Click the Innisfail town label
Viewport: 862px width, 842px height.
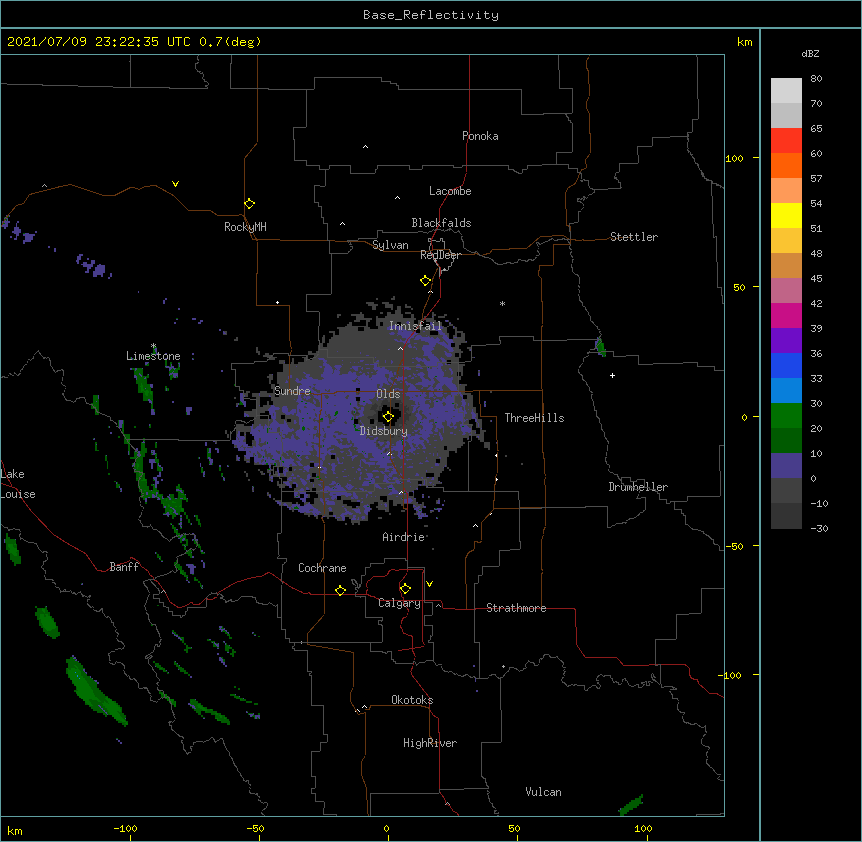tap(415, 326)
